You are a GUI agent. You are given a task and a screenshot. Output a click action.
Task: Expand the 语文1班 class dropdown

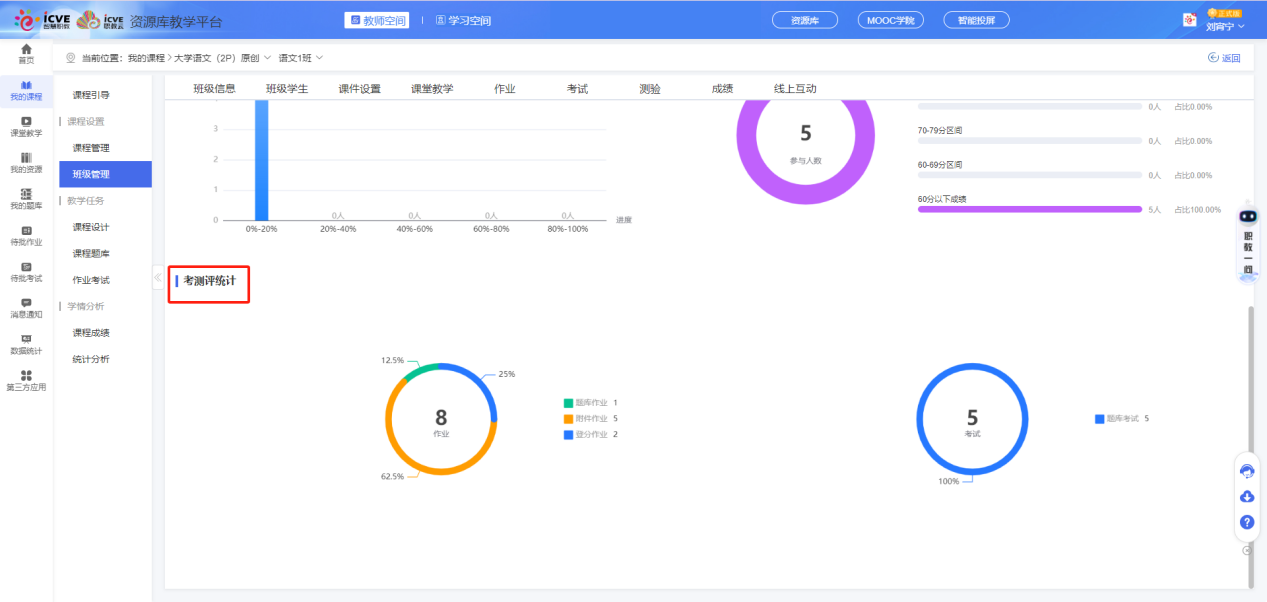(x=301, y=58)
